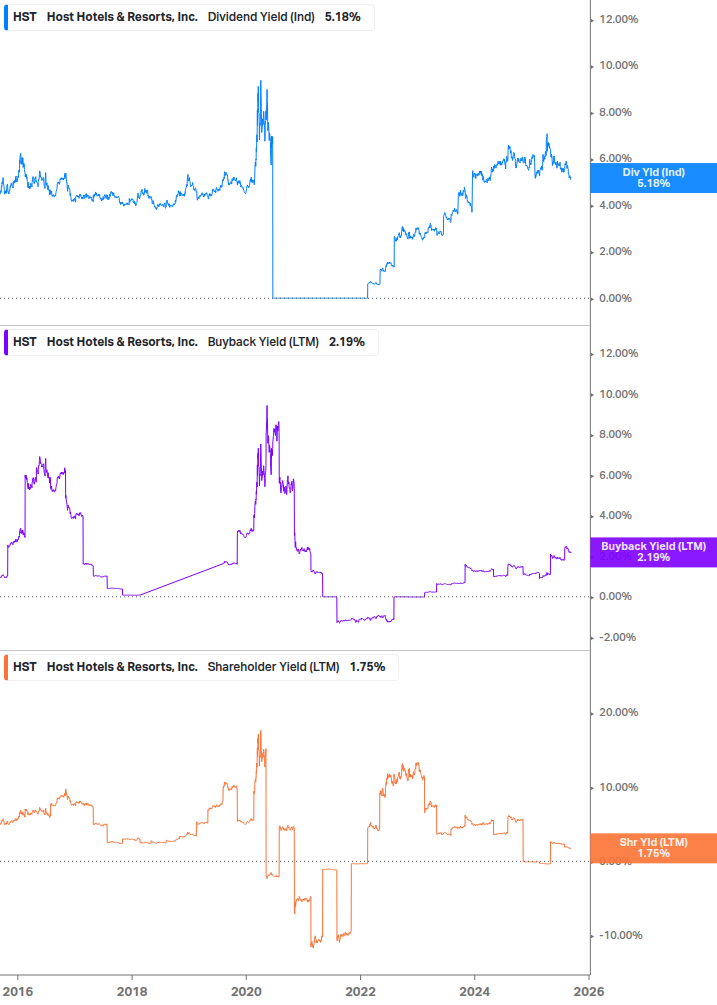Click the blue color bar beside Dividend Yield legend
717x1005 pixels.
(x=6, y=17)
